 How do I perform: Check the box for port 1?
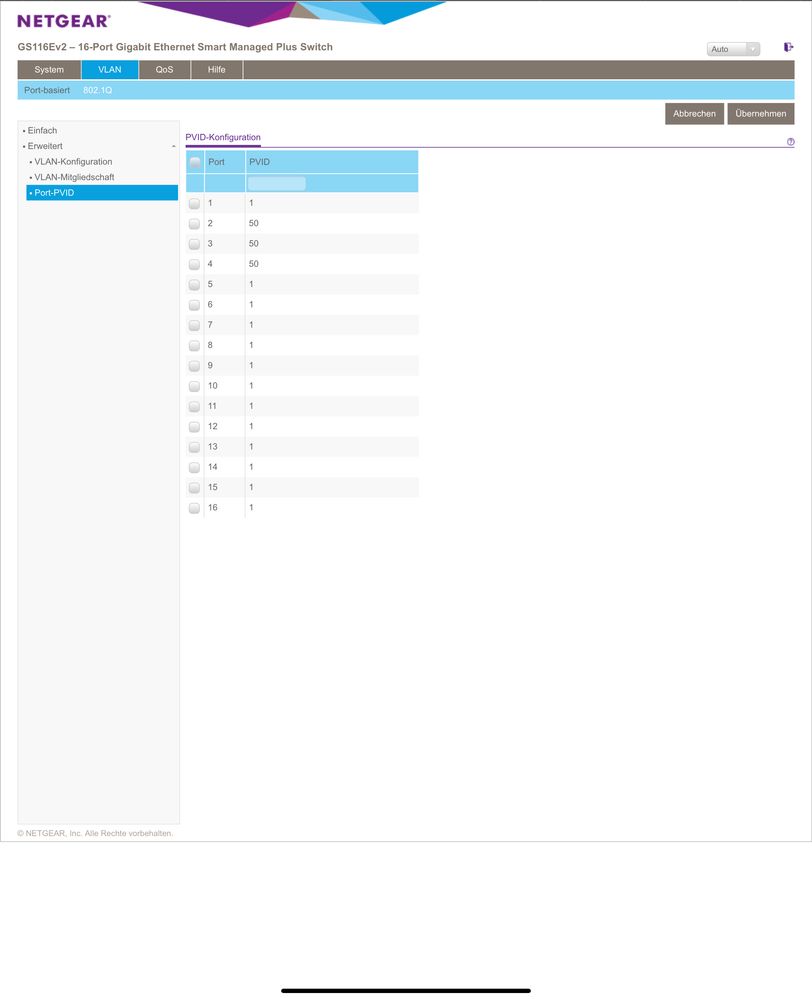[194, 204]
